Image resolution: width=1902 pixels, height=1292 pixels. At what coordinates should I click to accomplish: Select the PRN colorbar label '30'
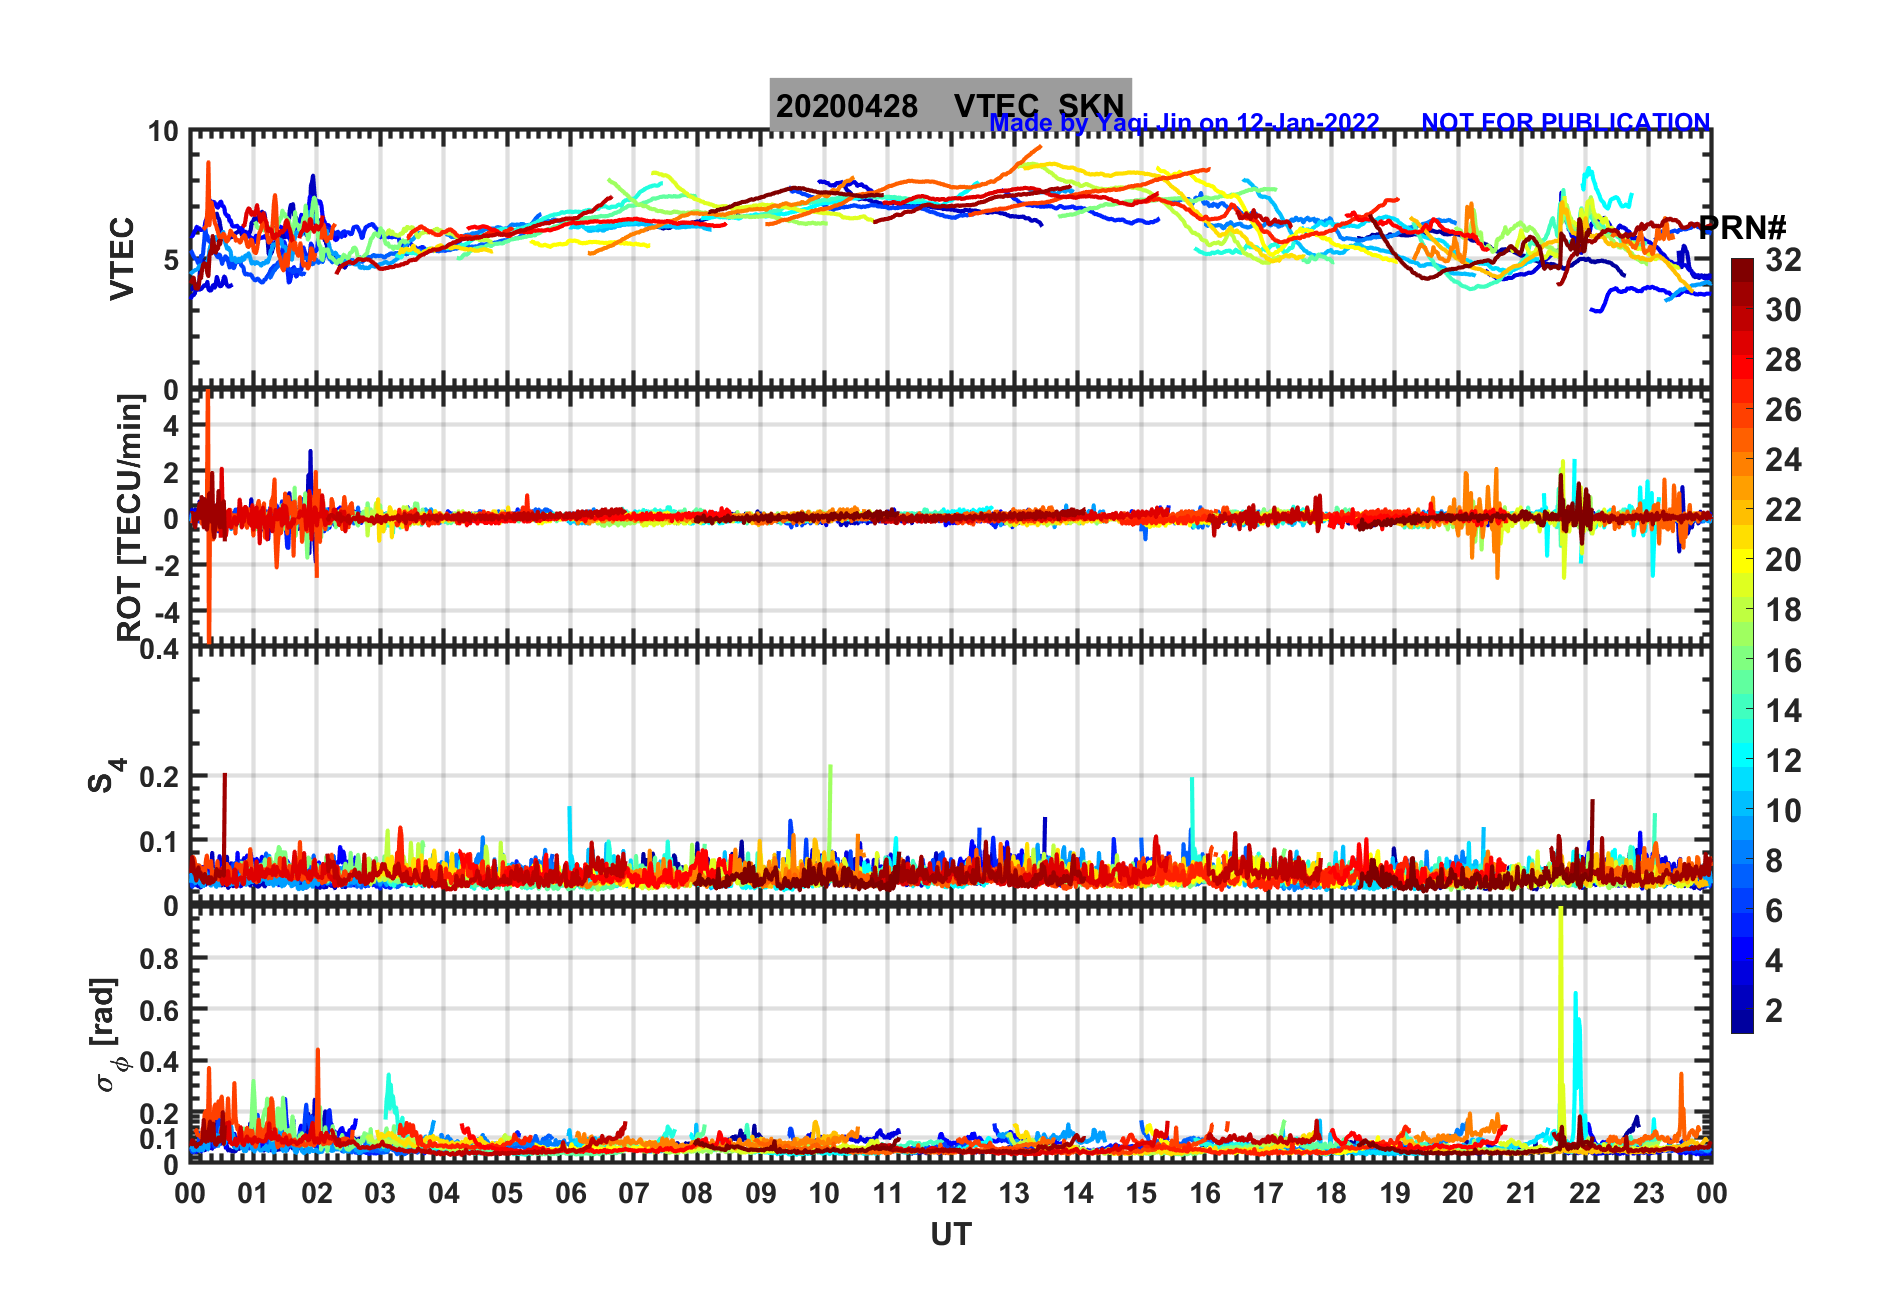(x=1783, y=310)
